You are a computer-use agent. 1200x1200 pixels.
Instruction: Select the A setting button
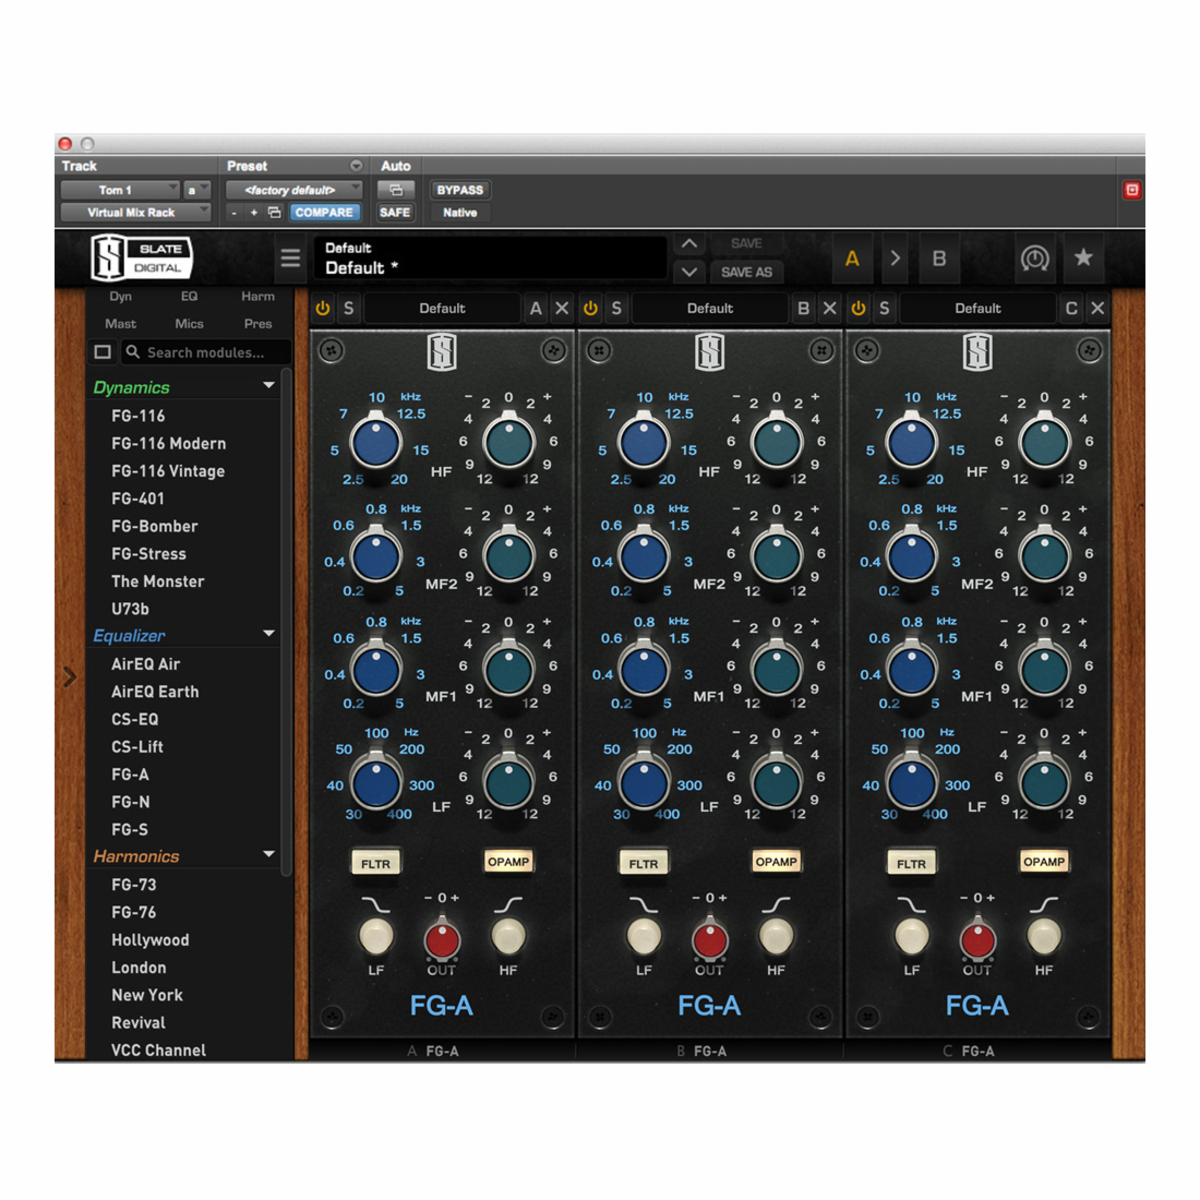pyautogui.click(x=852, y=259)
